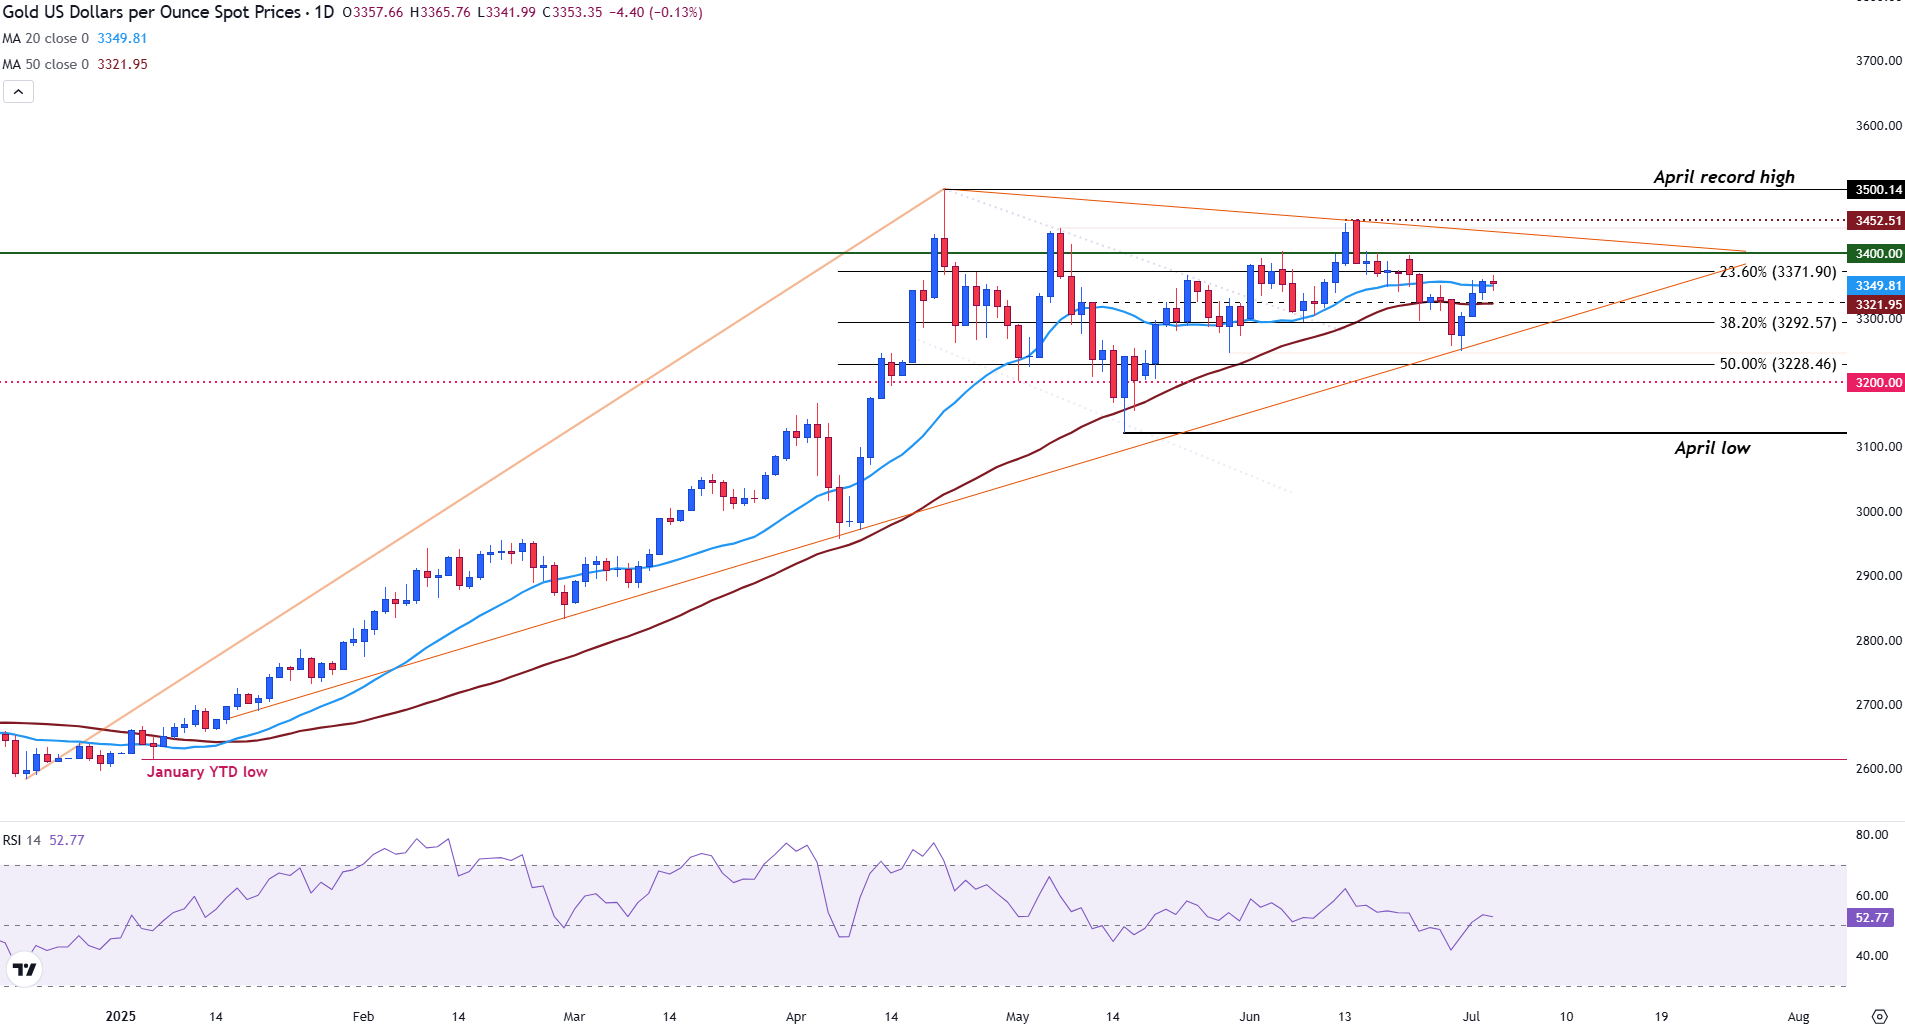Click the Jun label on time axis

[x=1250, y=1016]
